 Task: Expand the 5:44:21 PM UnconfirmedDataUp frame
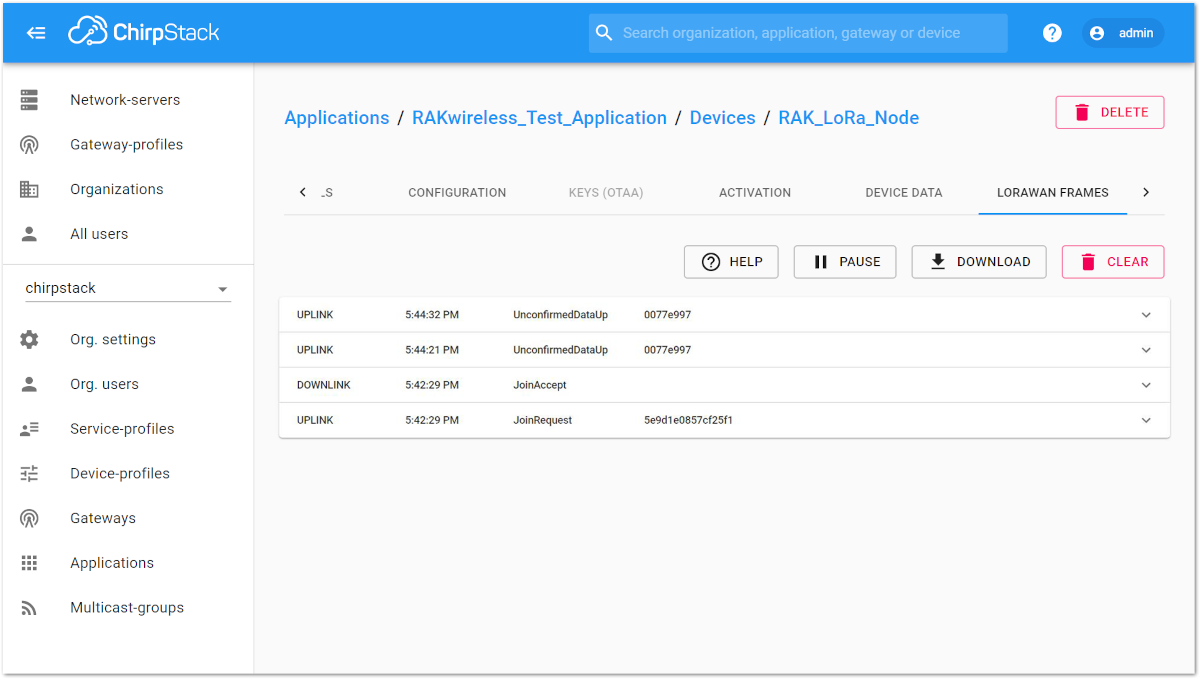click(x=1146, y=350)
